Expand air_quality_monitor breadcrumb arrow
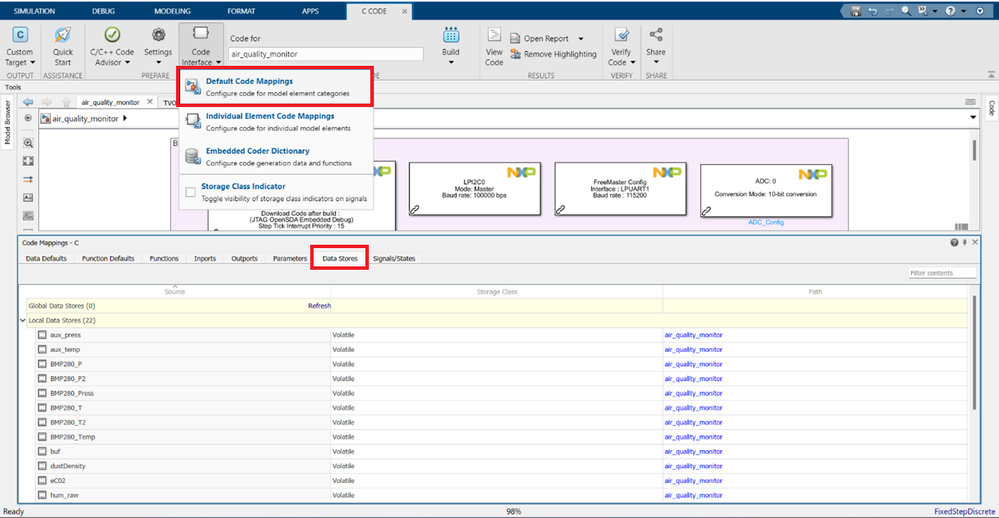This screenshot has height=518, width=999. (x=125, y=118)
